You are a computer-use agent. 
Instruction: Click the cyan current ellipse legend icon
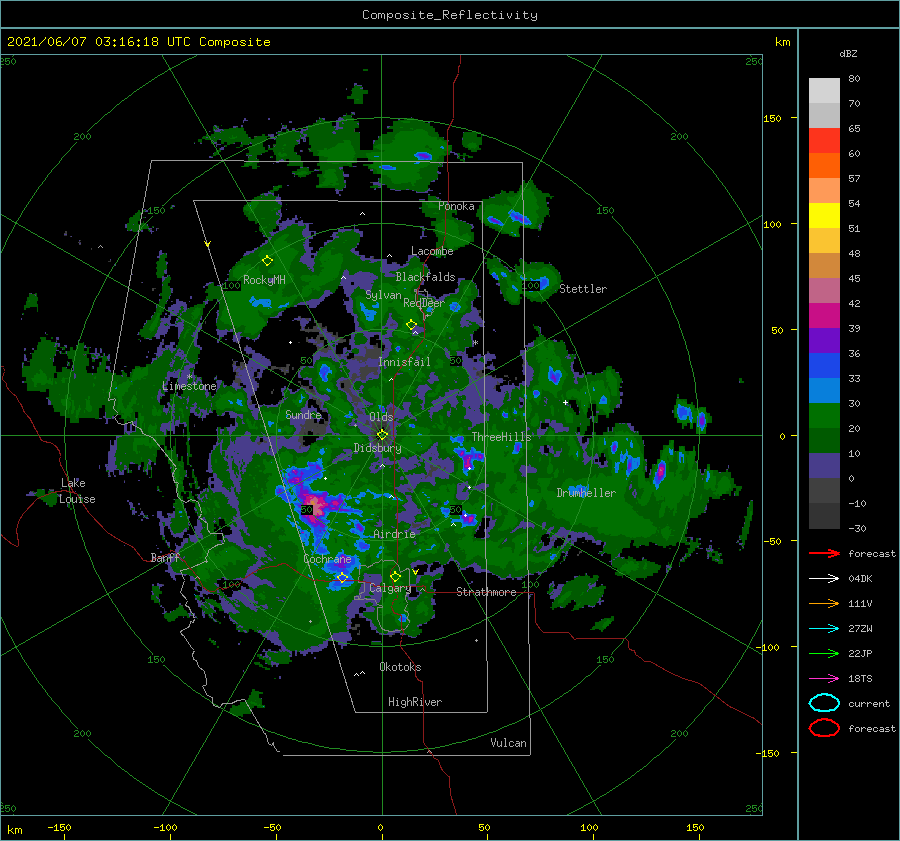824,703
